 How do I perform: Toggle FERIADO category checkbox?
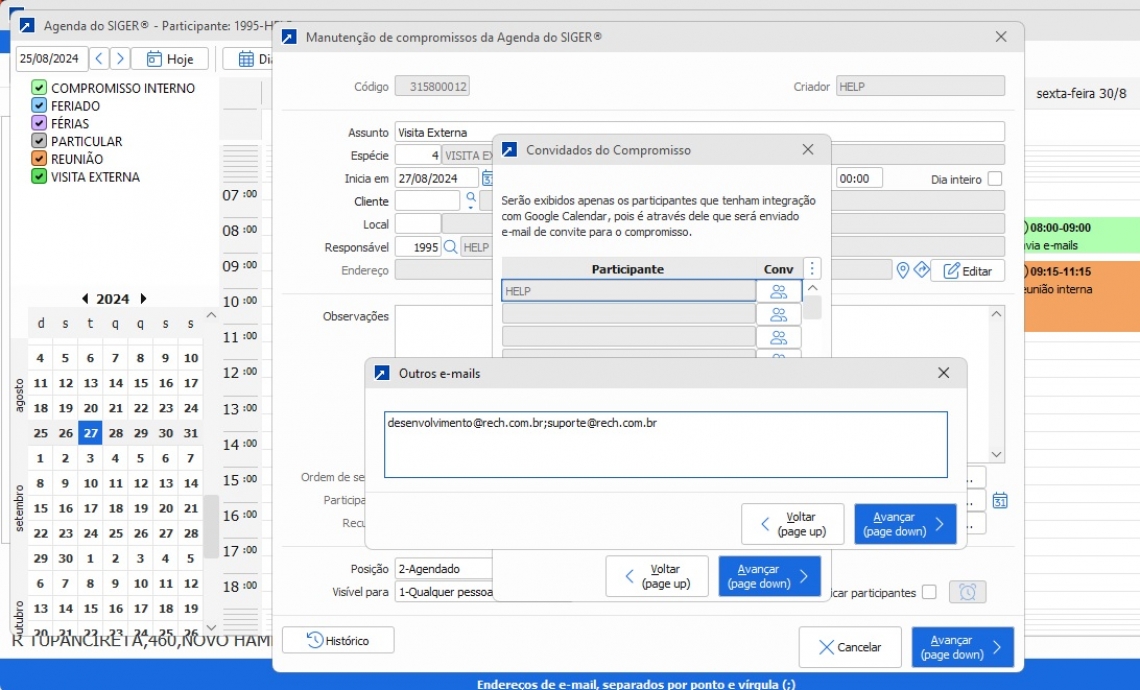[x=39, y=105]
